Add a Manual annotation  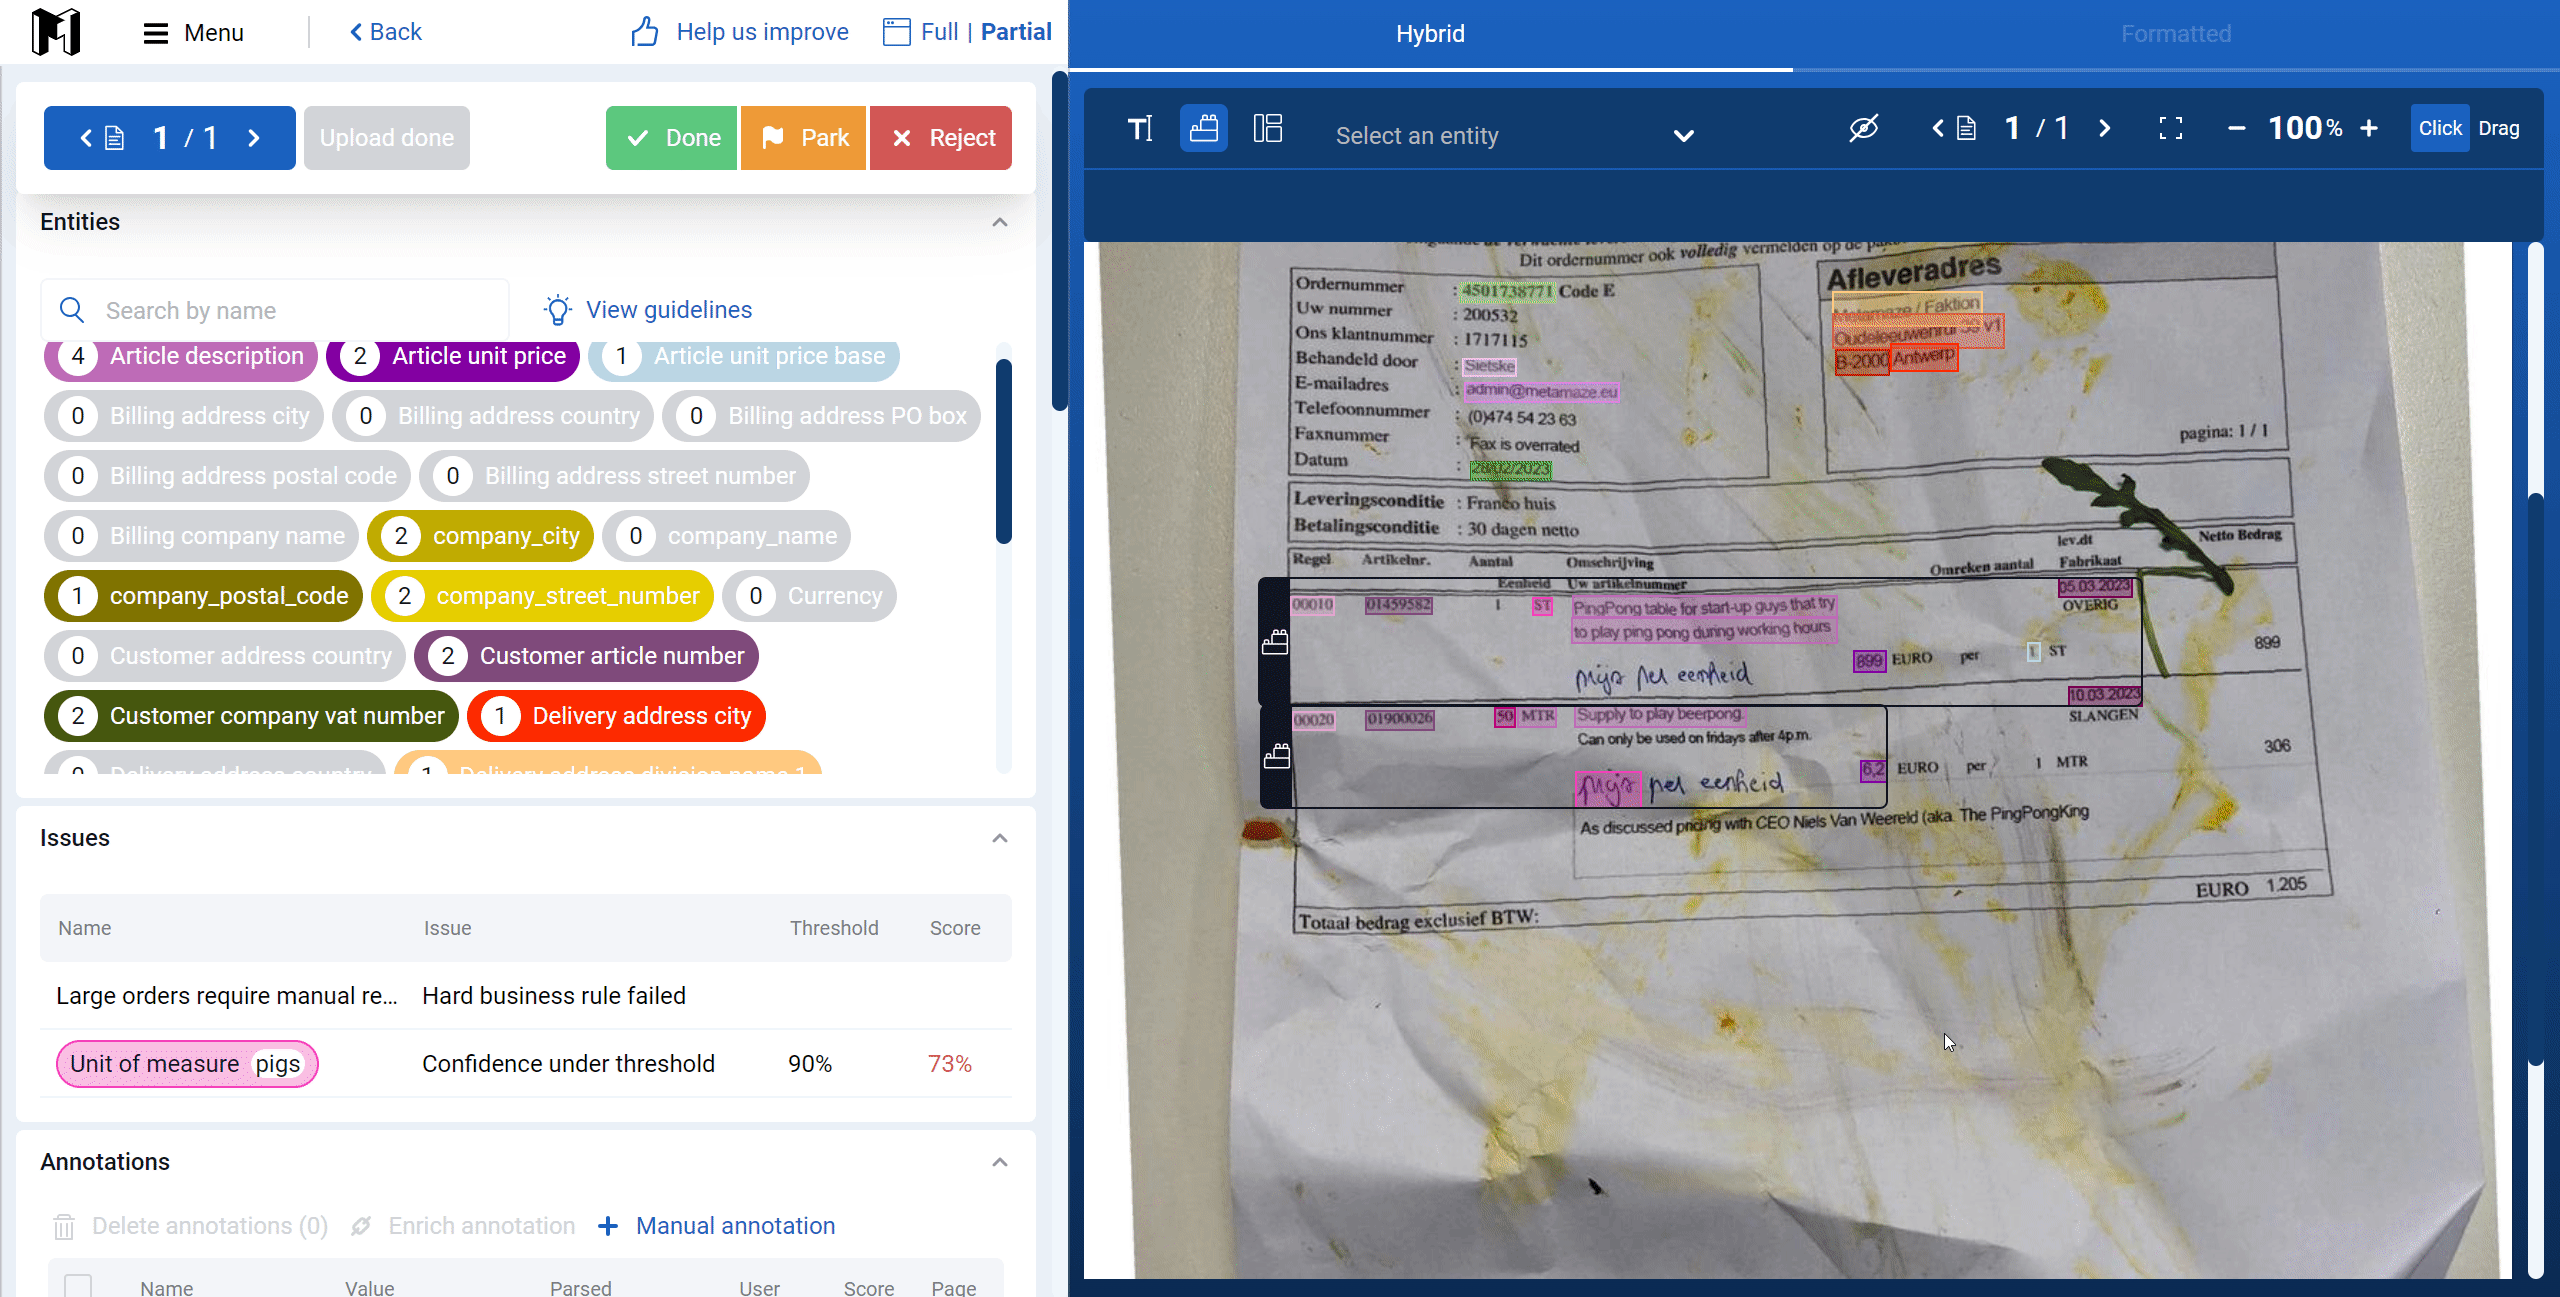point(716,1226)
